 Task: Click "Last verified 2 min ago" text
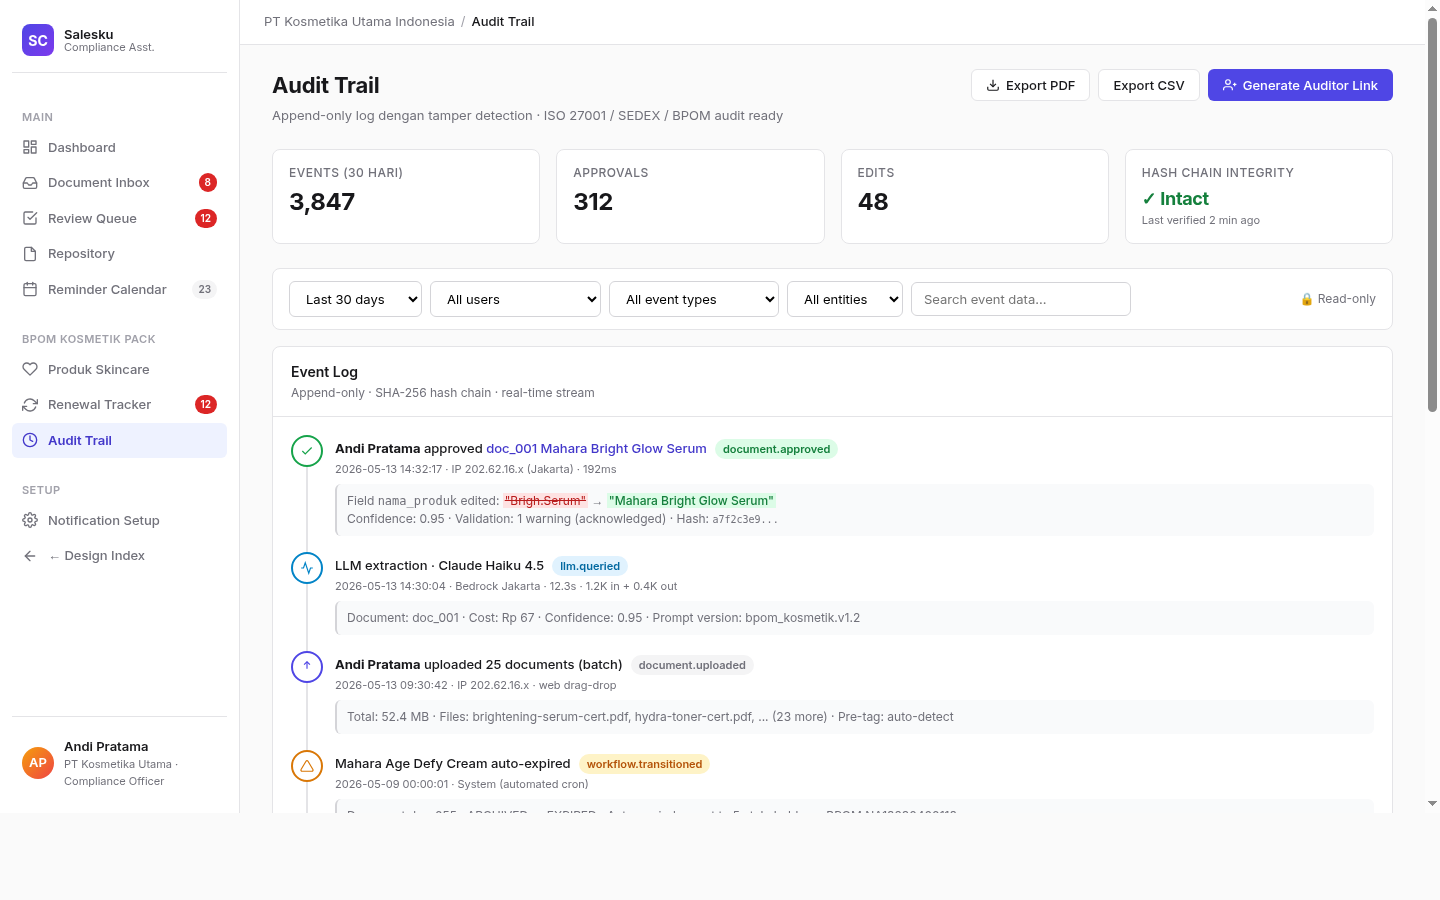point(1201,220)
